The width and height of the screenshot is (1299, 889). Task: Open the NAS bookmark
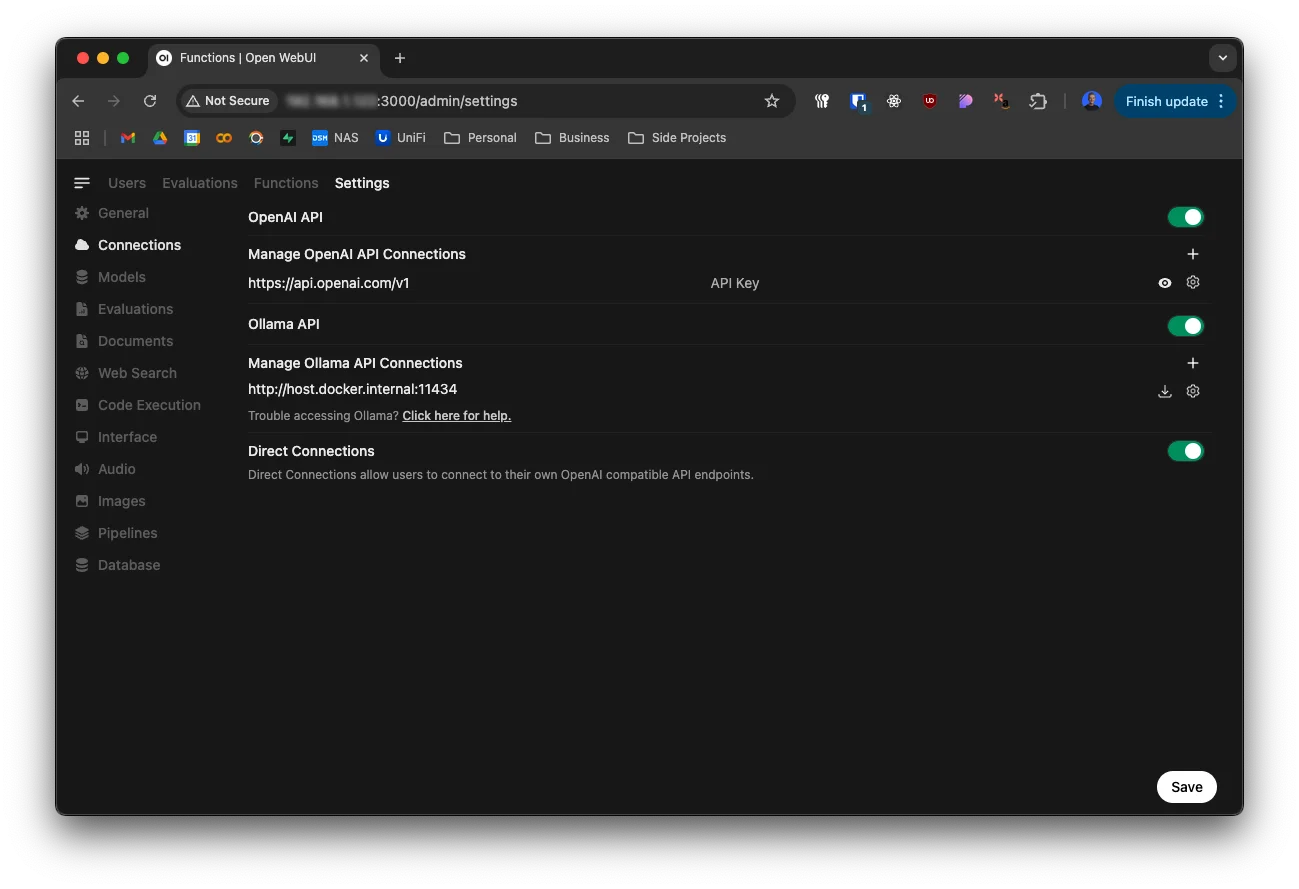click(335, 138)
